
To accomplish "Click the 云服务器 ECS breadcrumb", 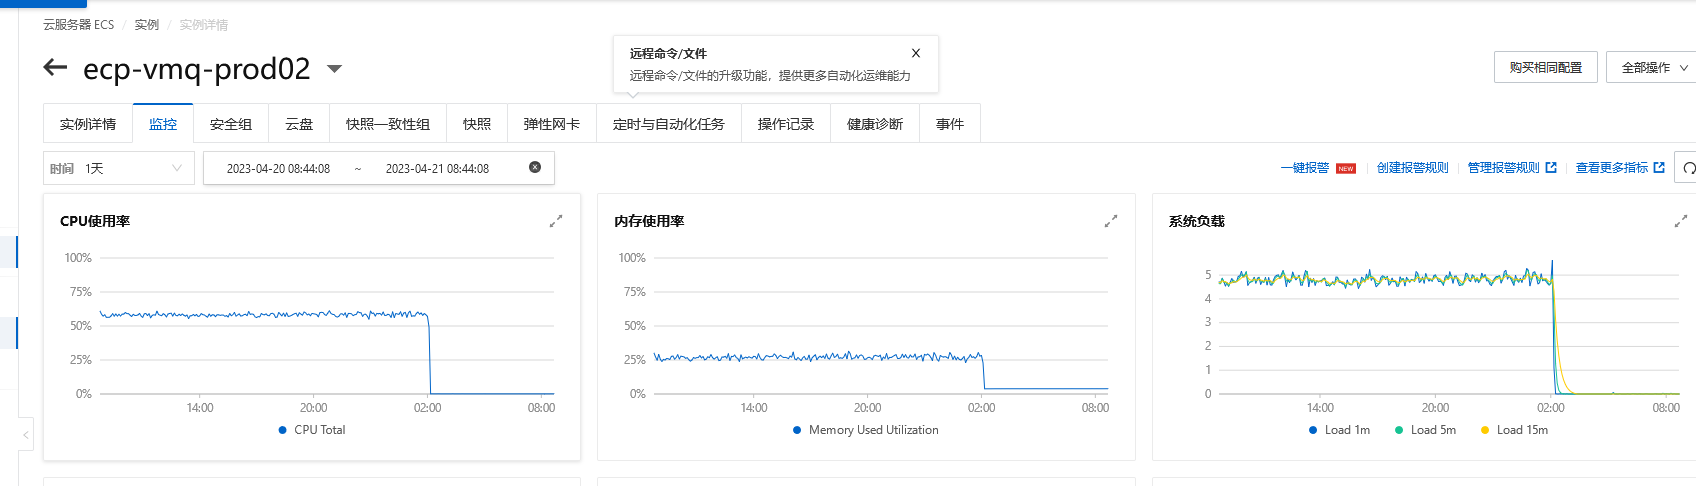I will pos(78,25).
